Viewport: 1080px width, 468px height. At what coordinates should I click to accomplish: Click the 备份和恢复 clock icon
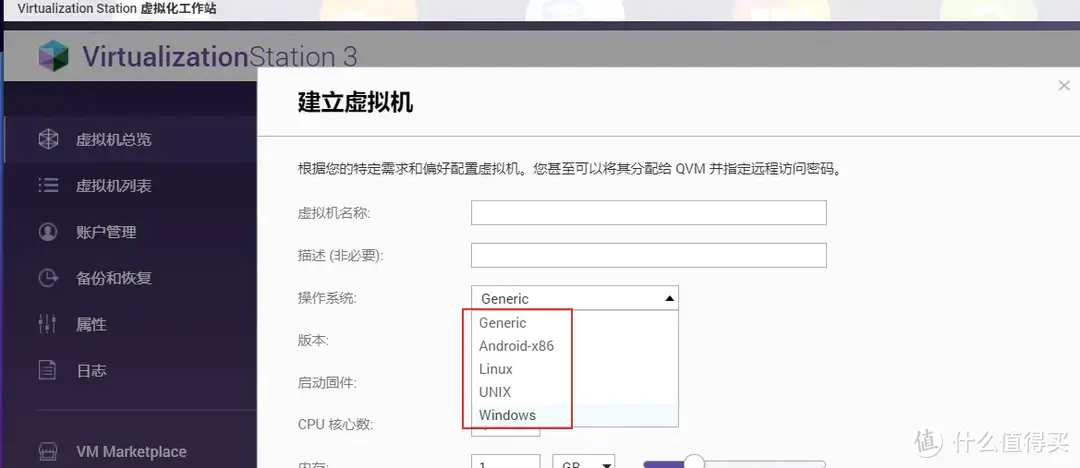(x=48, y=278)
